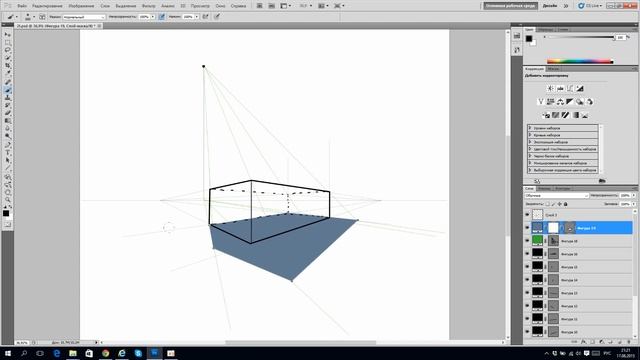Open Google Chrome from the taskbar
The image size is (640, 360).
[105, 353]
